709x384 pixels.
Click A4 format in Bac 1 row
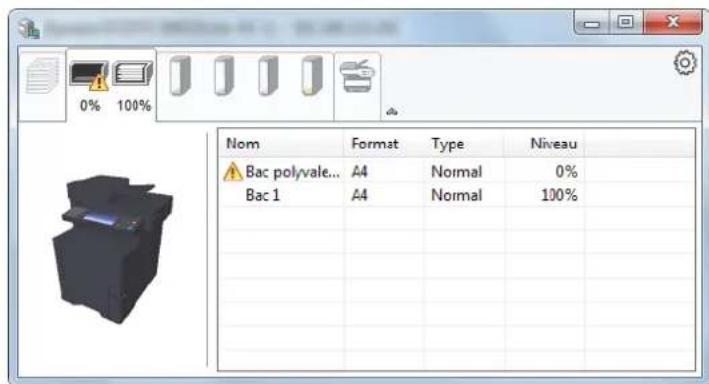(359, 195)
